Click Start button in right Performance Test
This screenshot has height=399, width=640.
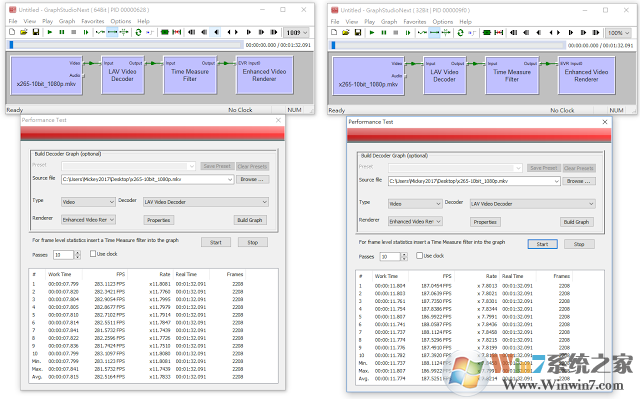tap(542, 244)
